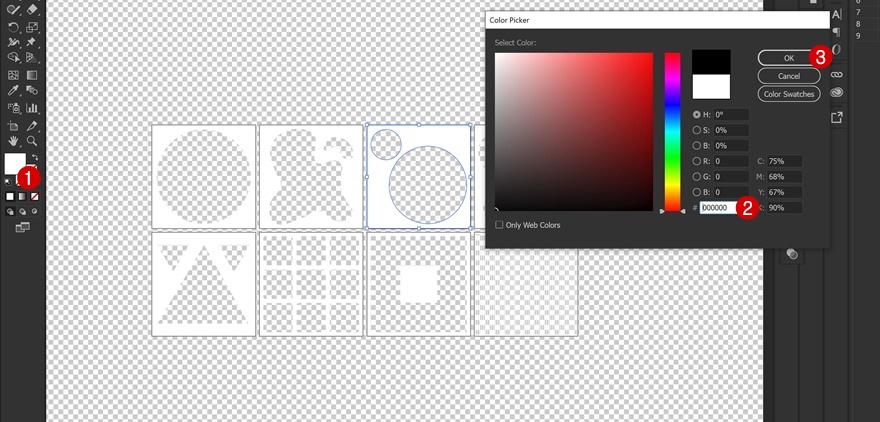The width and height of the screenshot is (880, 422).
Task: Select the Perspective Grid tool
Action: tap(32, 58)
